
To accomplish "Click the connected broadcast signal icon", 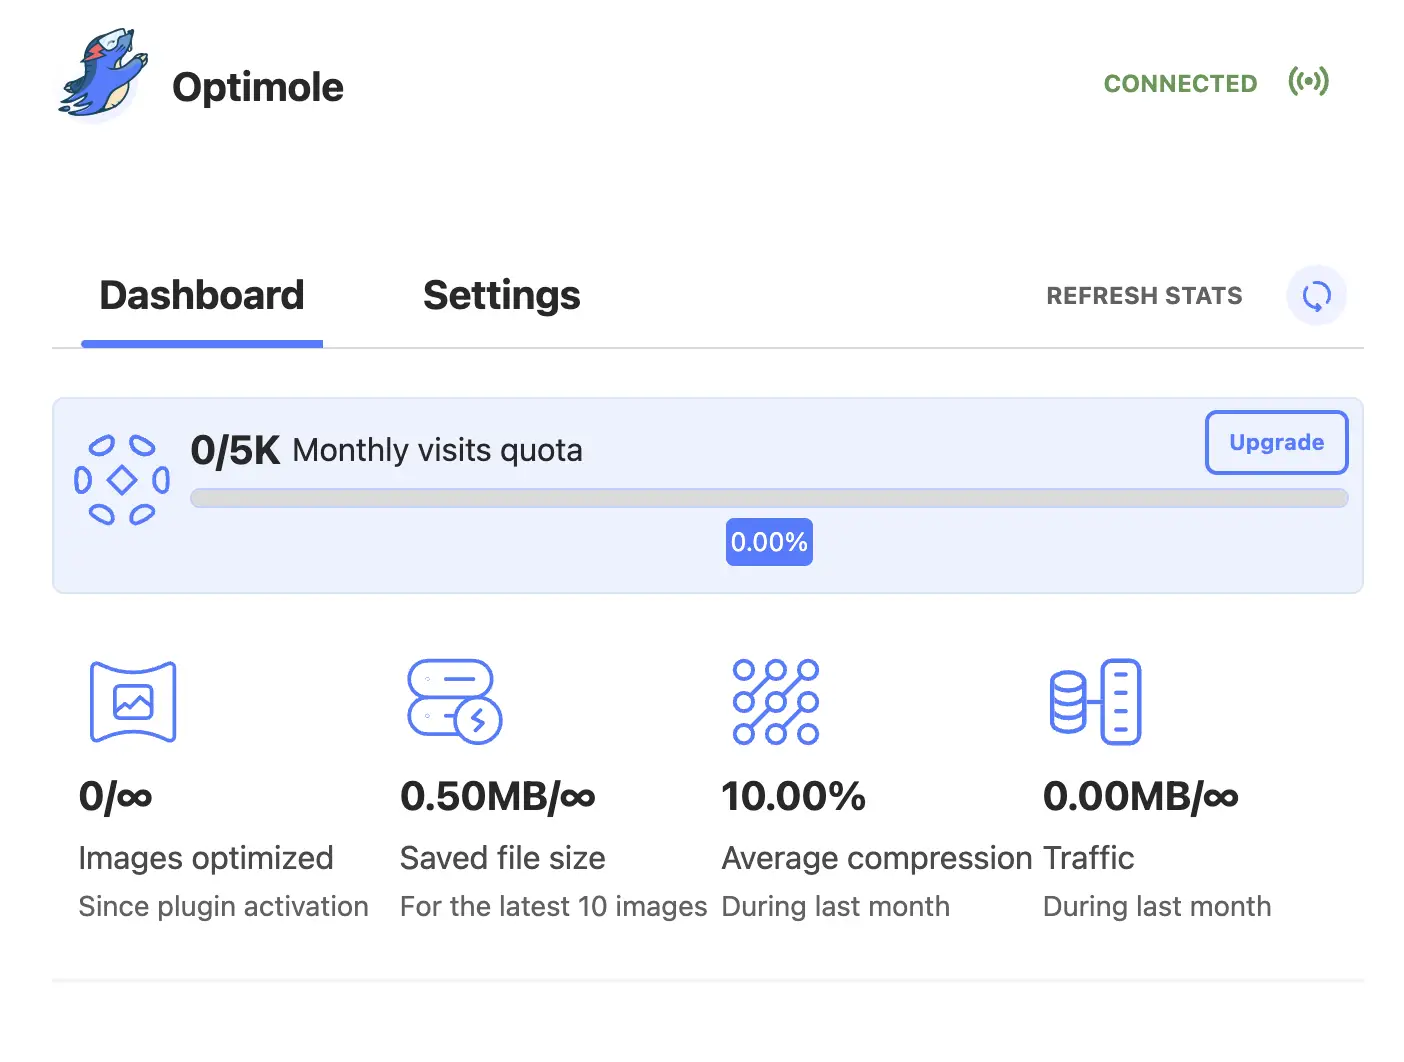I will pos(1308,81).
